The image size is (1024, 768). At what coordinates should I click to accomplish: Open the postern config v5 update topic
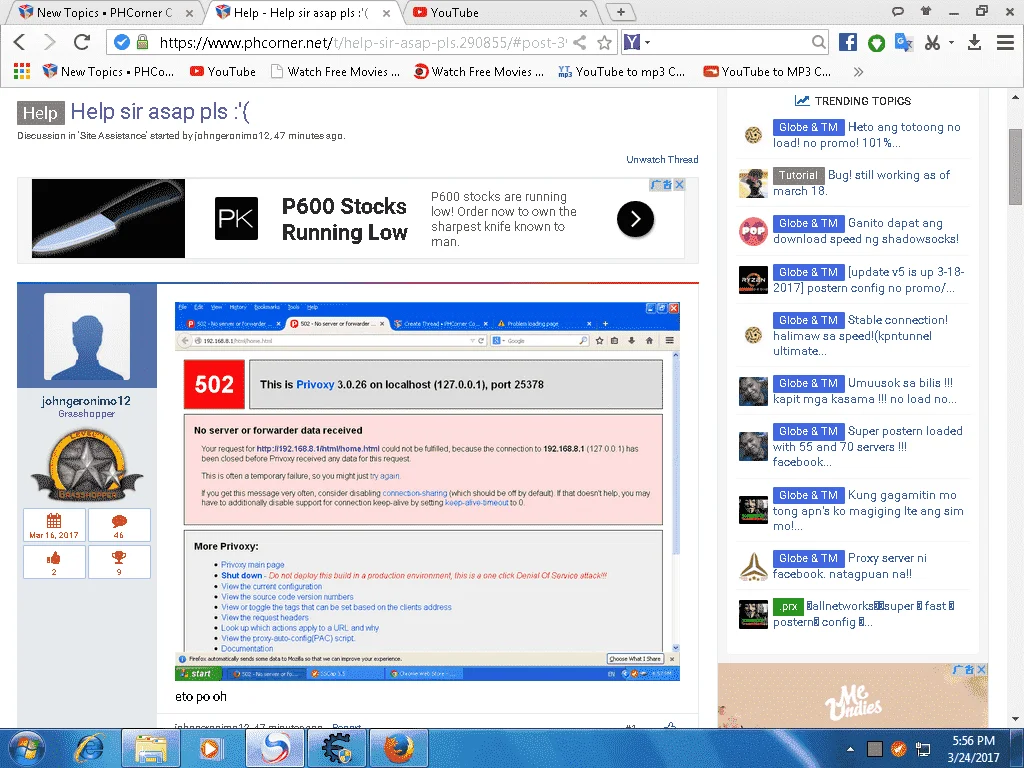(x=869, y=280)
